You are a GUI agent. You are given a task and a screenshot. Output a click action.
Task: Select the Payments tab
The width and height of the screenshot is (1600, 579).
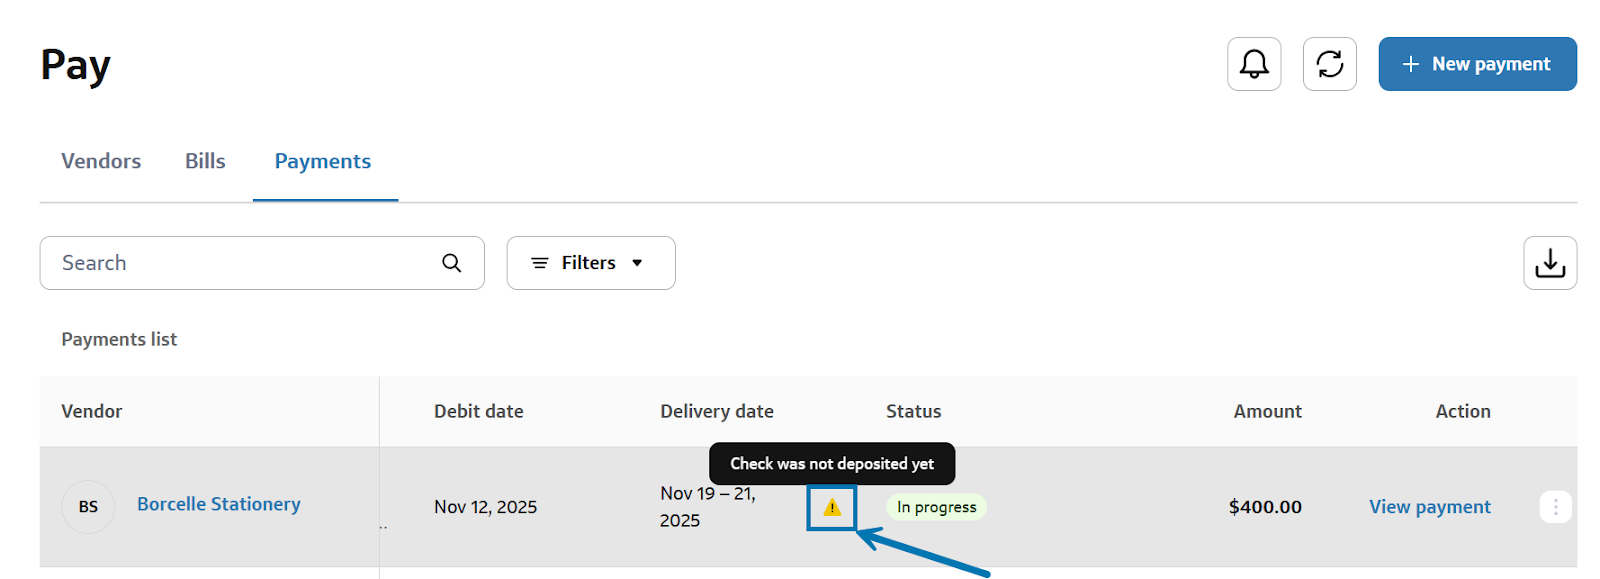tap(323, 161)
